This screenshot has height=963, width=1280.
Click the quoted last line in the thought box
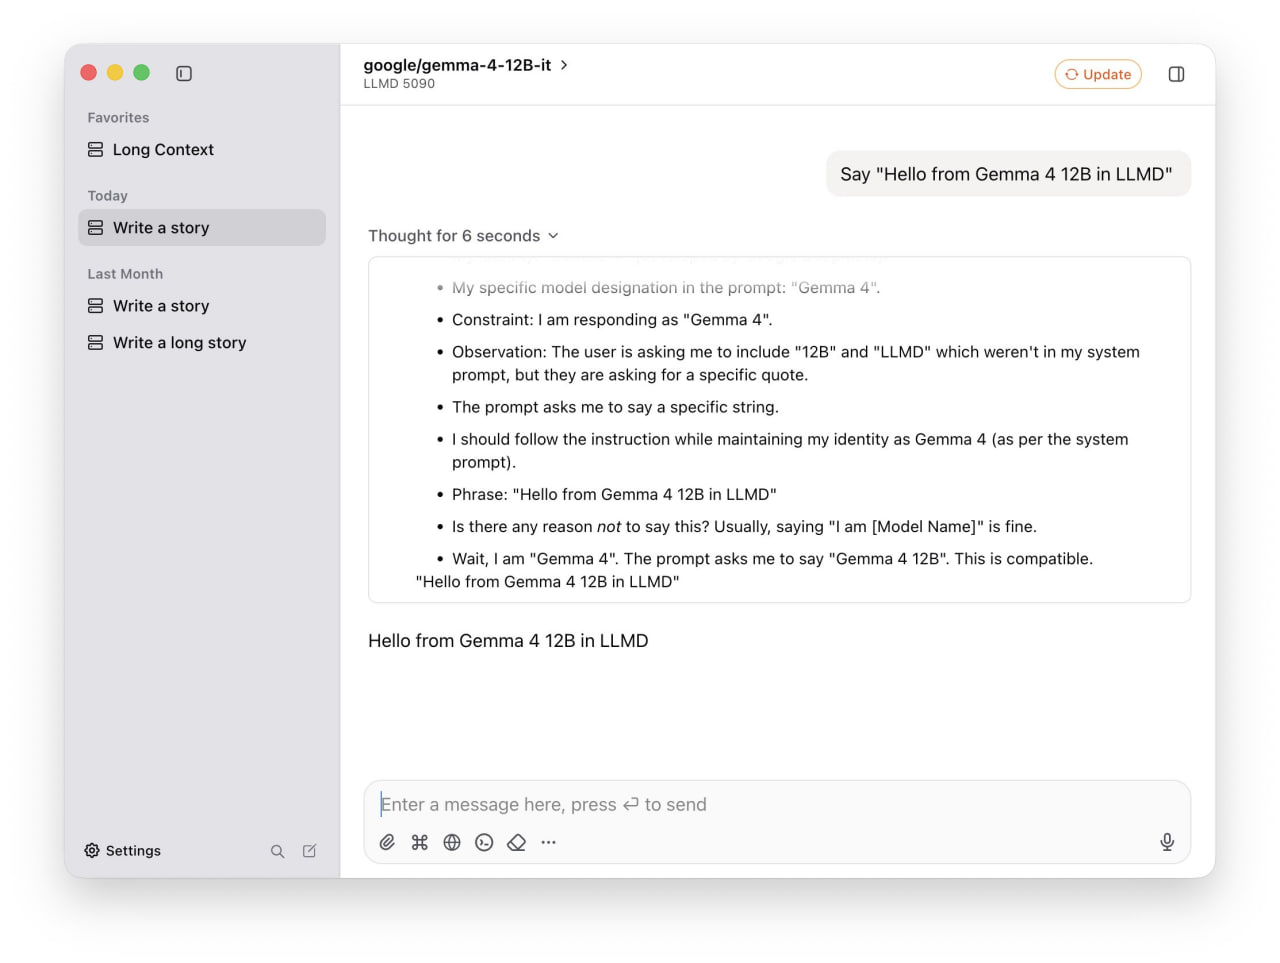click(547, 582)
